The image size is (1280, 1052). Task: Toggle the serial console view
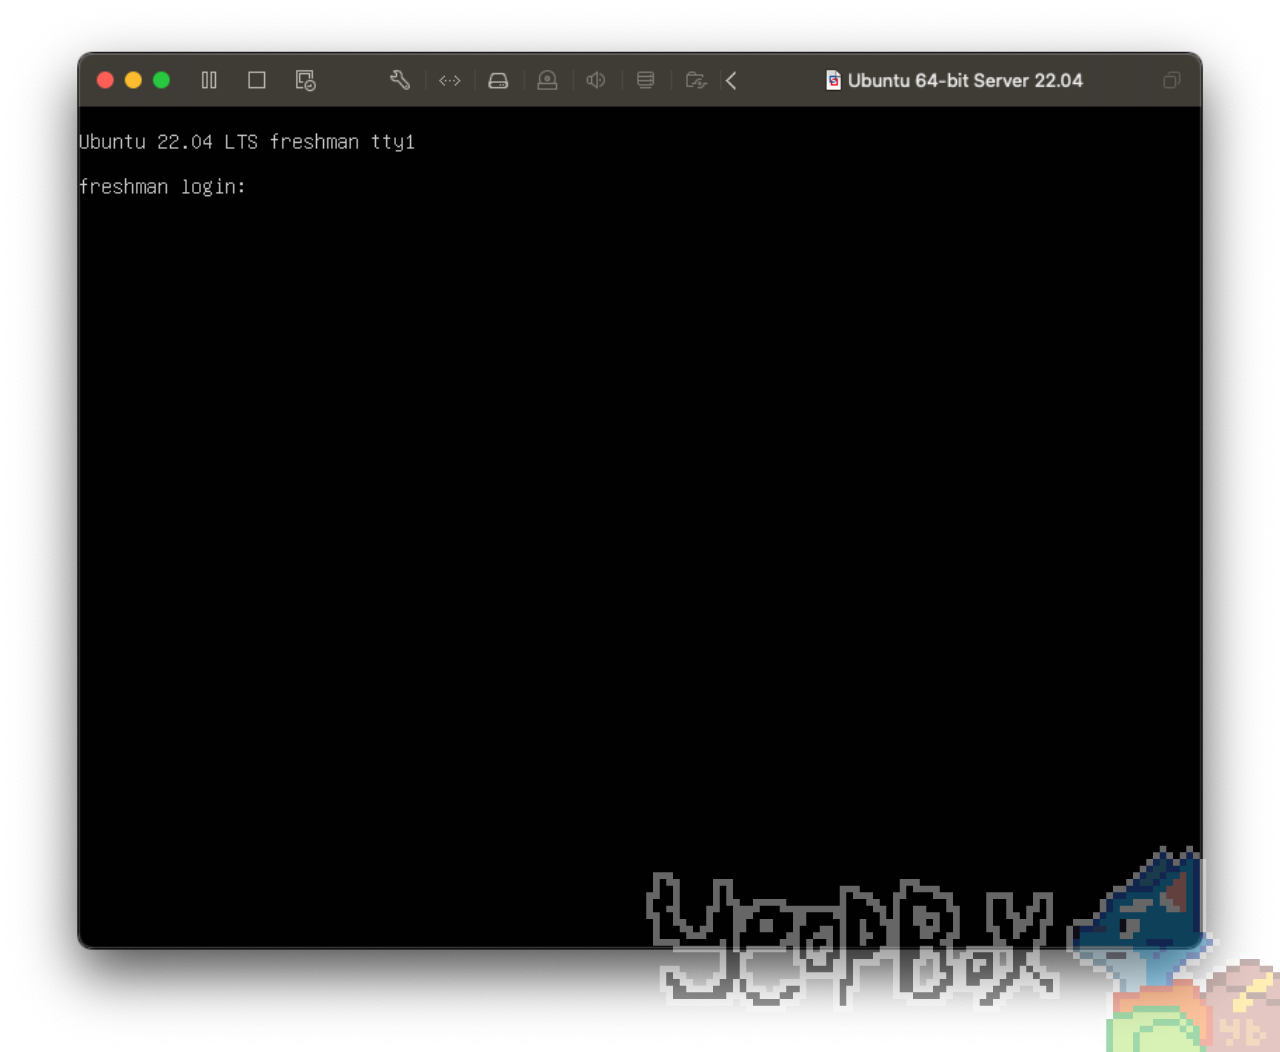(449, 80)
